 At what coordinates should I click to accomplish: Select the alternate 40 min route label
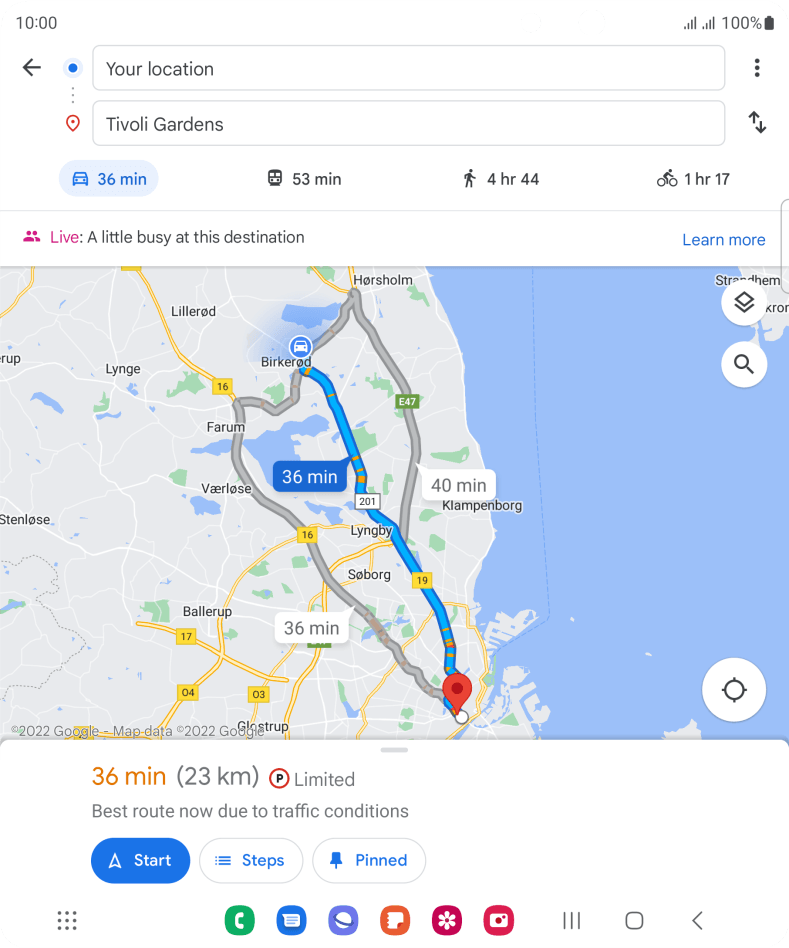[x=459, y=485]
